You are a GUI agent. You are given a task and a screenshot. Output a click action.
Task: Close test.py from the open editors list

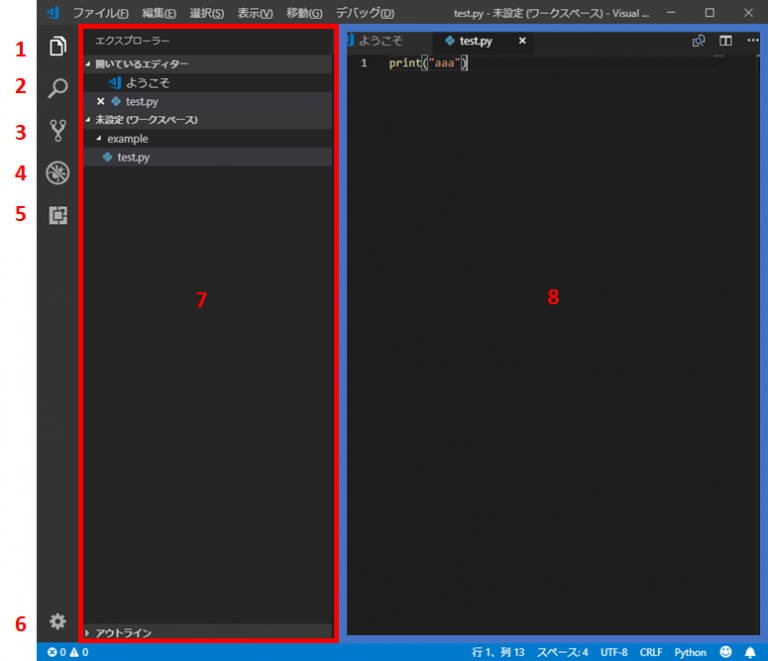point(100,101)
